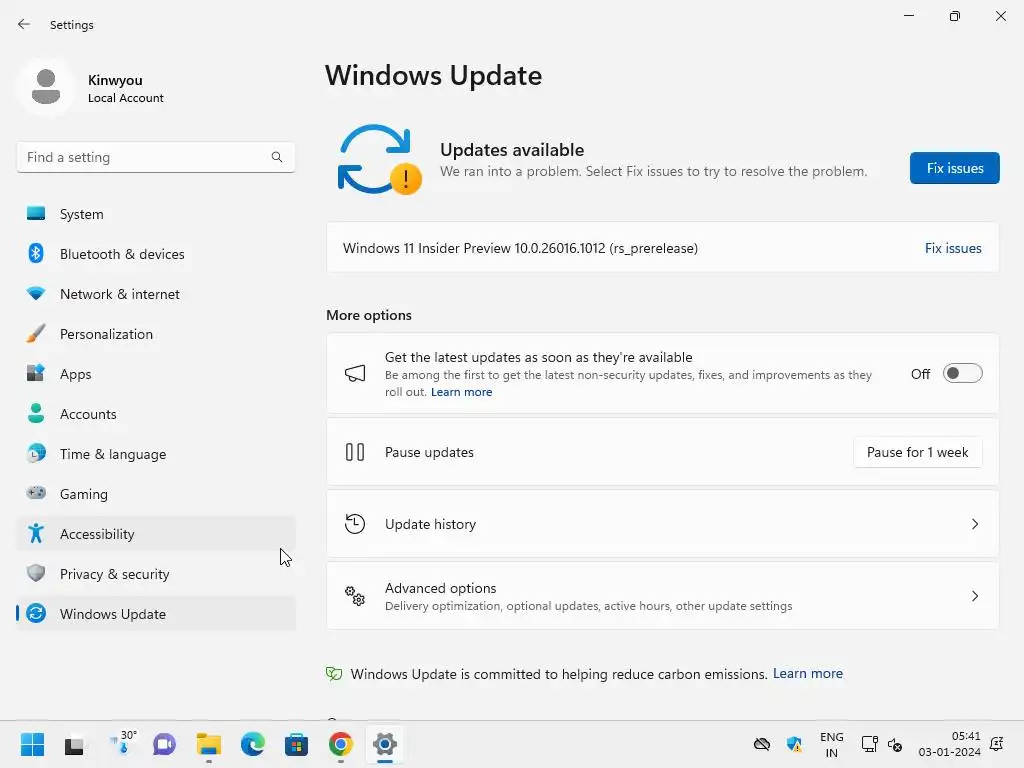1024x768 pixels.
Task: Select Privacy & security
Action: 156,574
